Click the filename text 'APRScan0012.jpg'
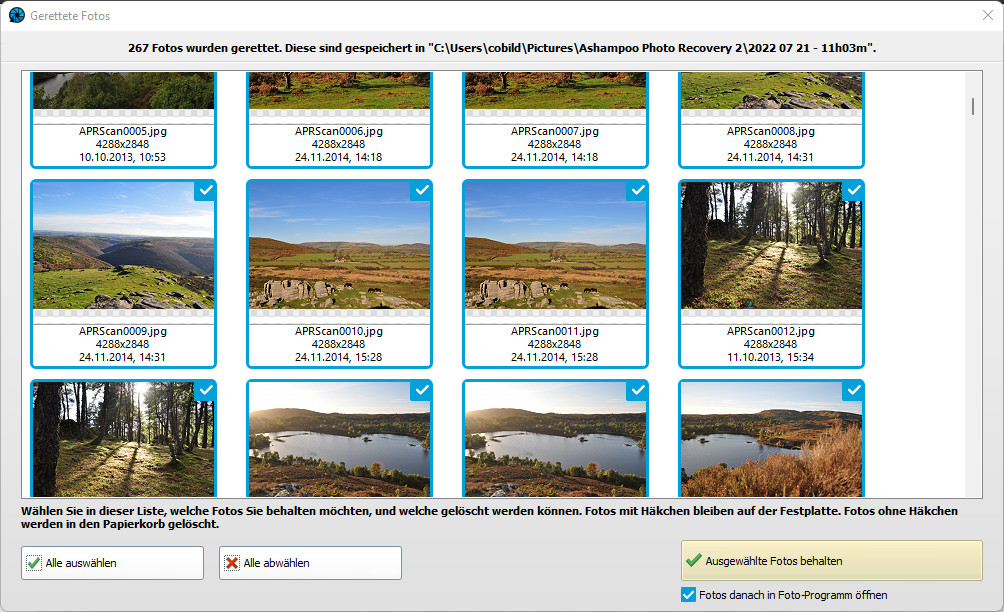This screenshot has width=1004, height=612. pos(770,331)
